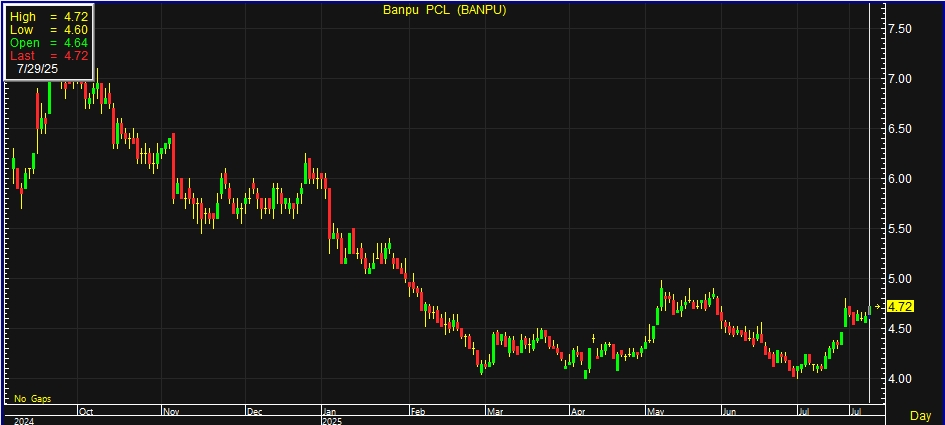Click the Banpu PCL (BANPU) chart title
The width and height of the screenshot is (945, 425).
click(445, 10)
